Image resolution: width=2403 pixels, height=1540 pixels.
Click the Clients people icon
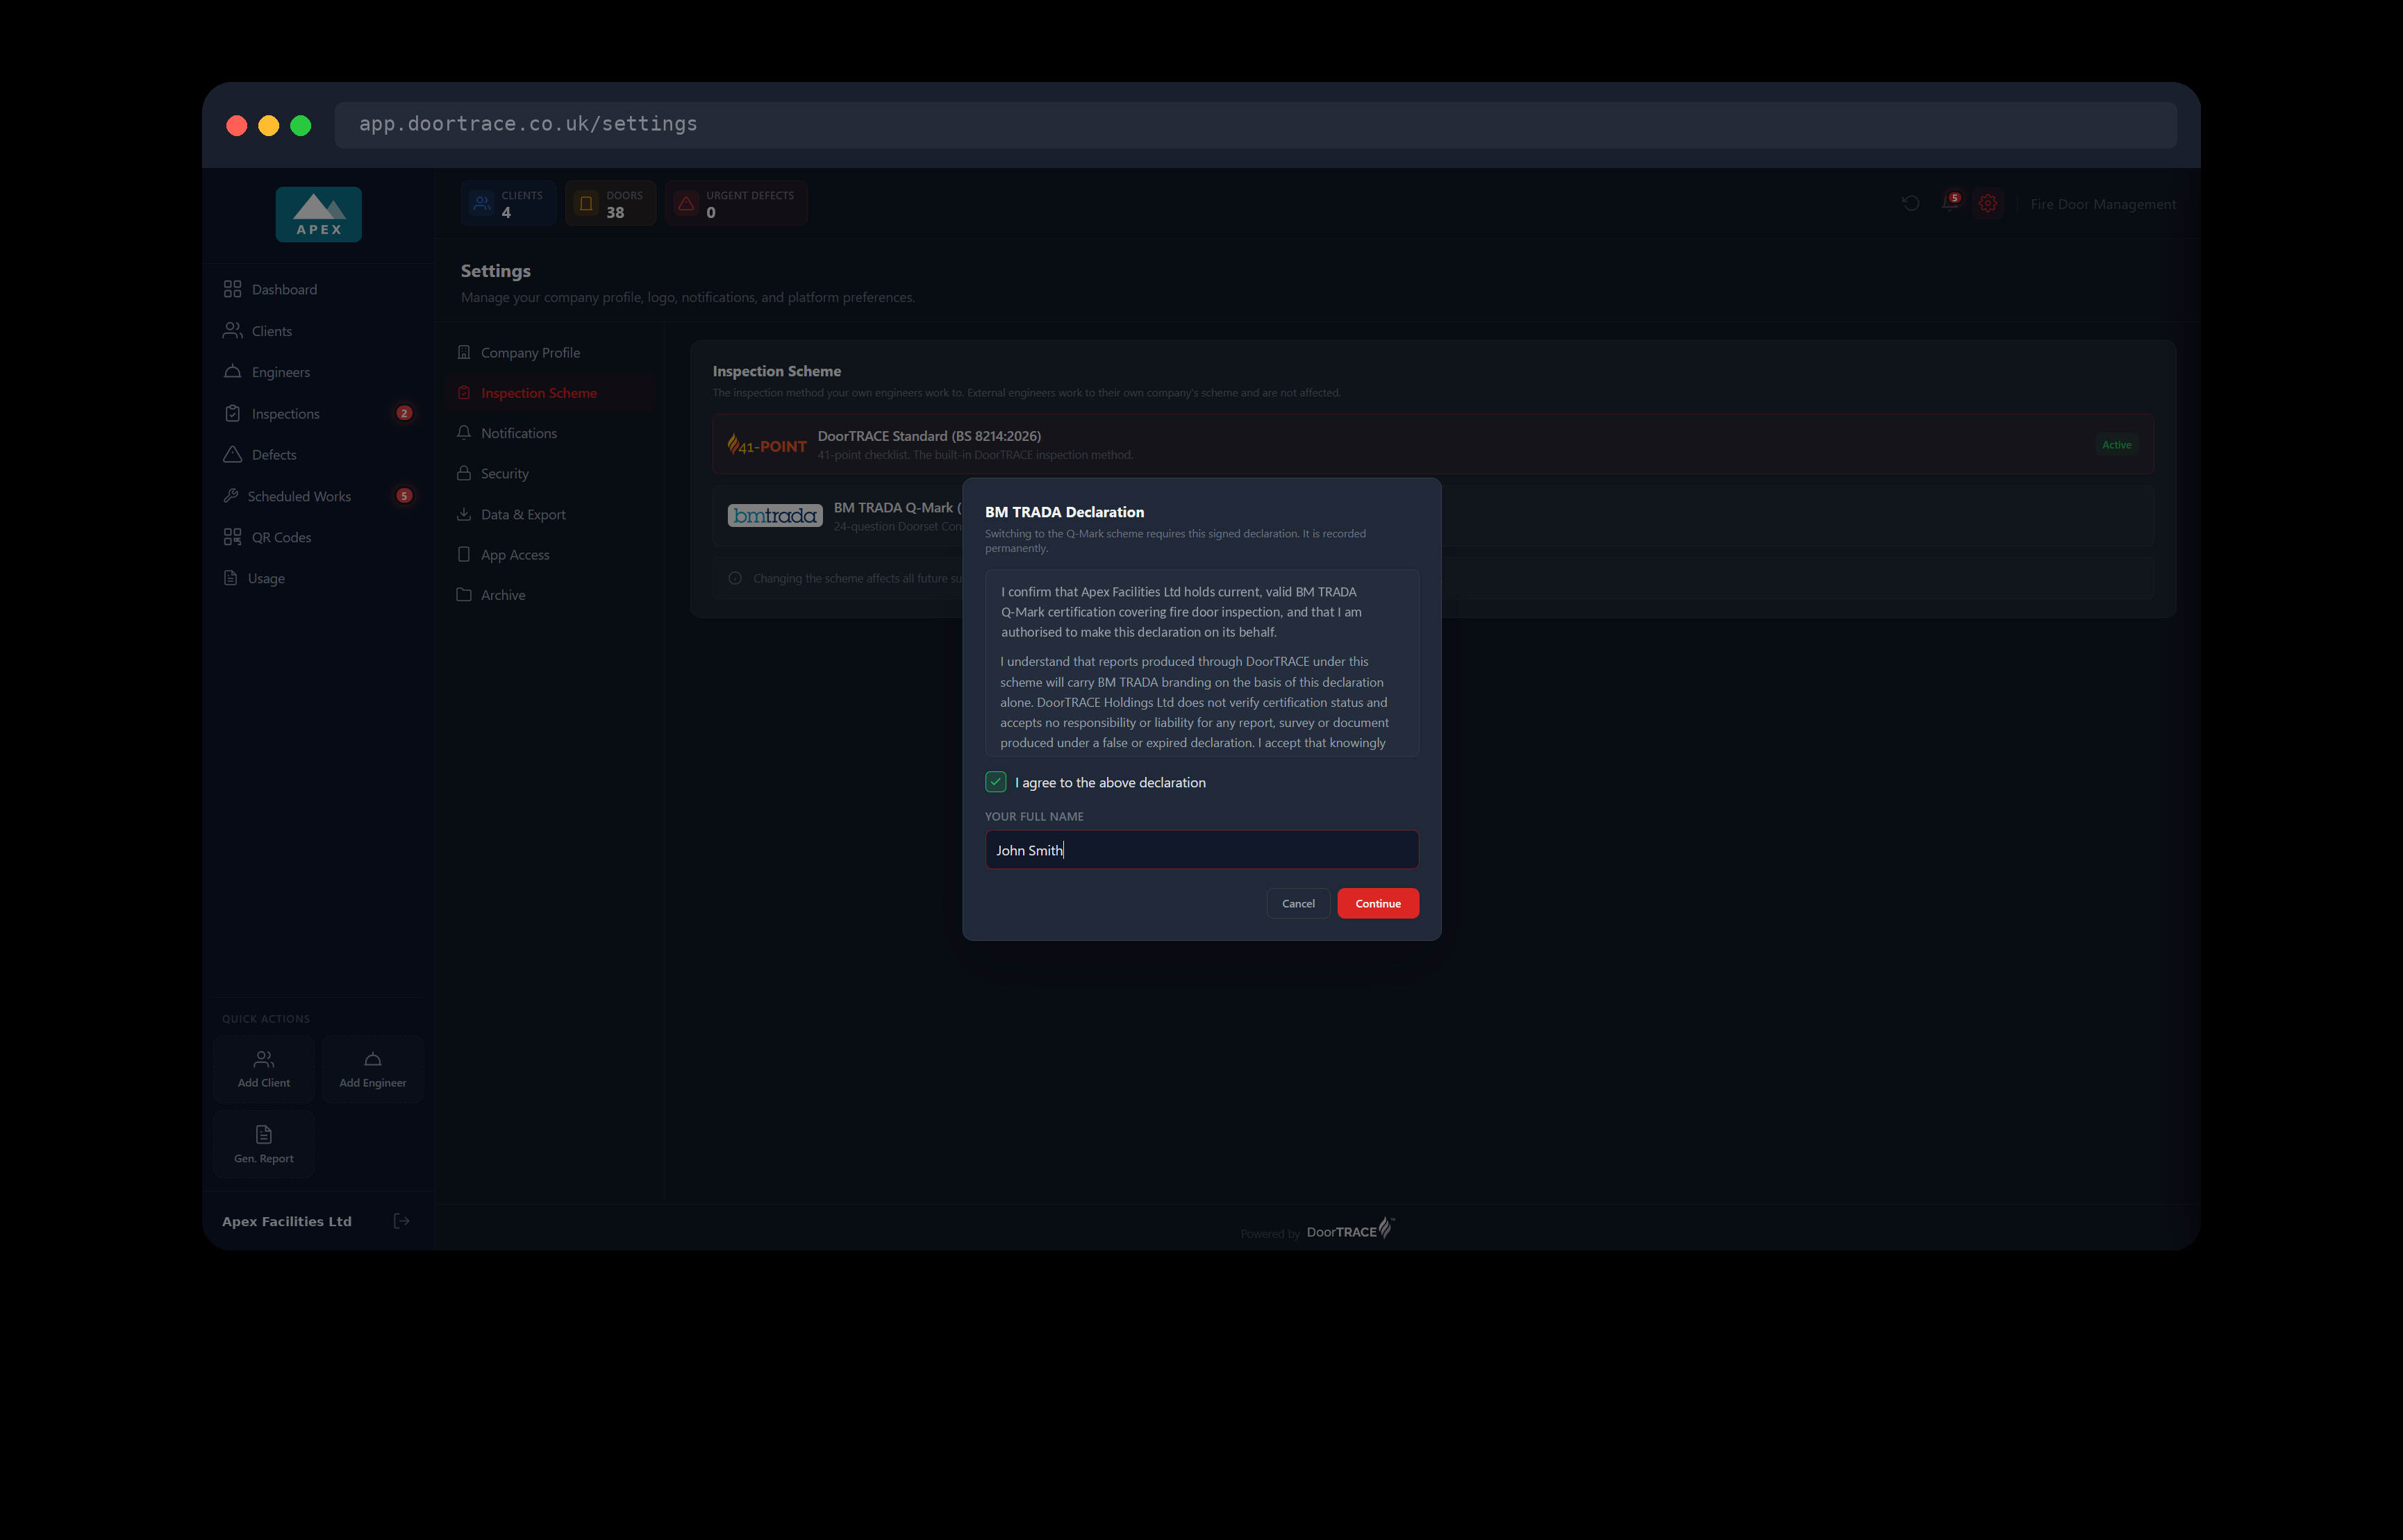click(x=232, y=330)
